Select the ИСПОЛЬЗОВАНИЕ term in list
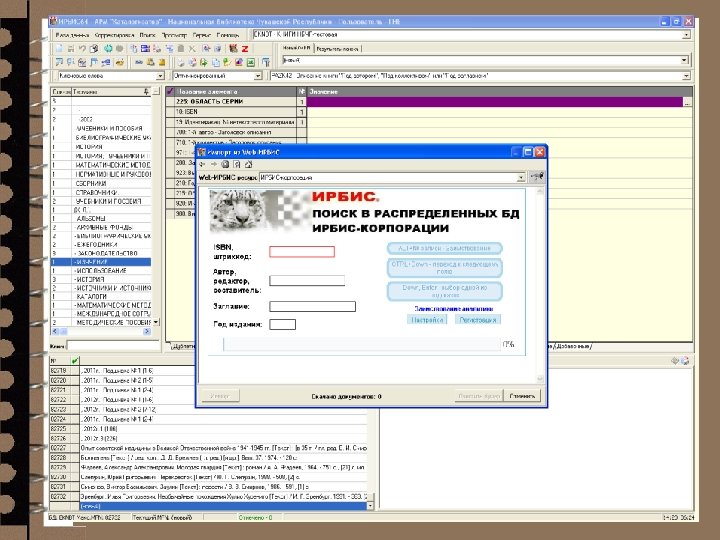 pyautogui.click(x=101, y=270)
